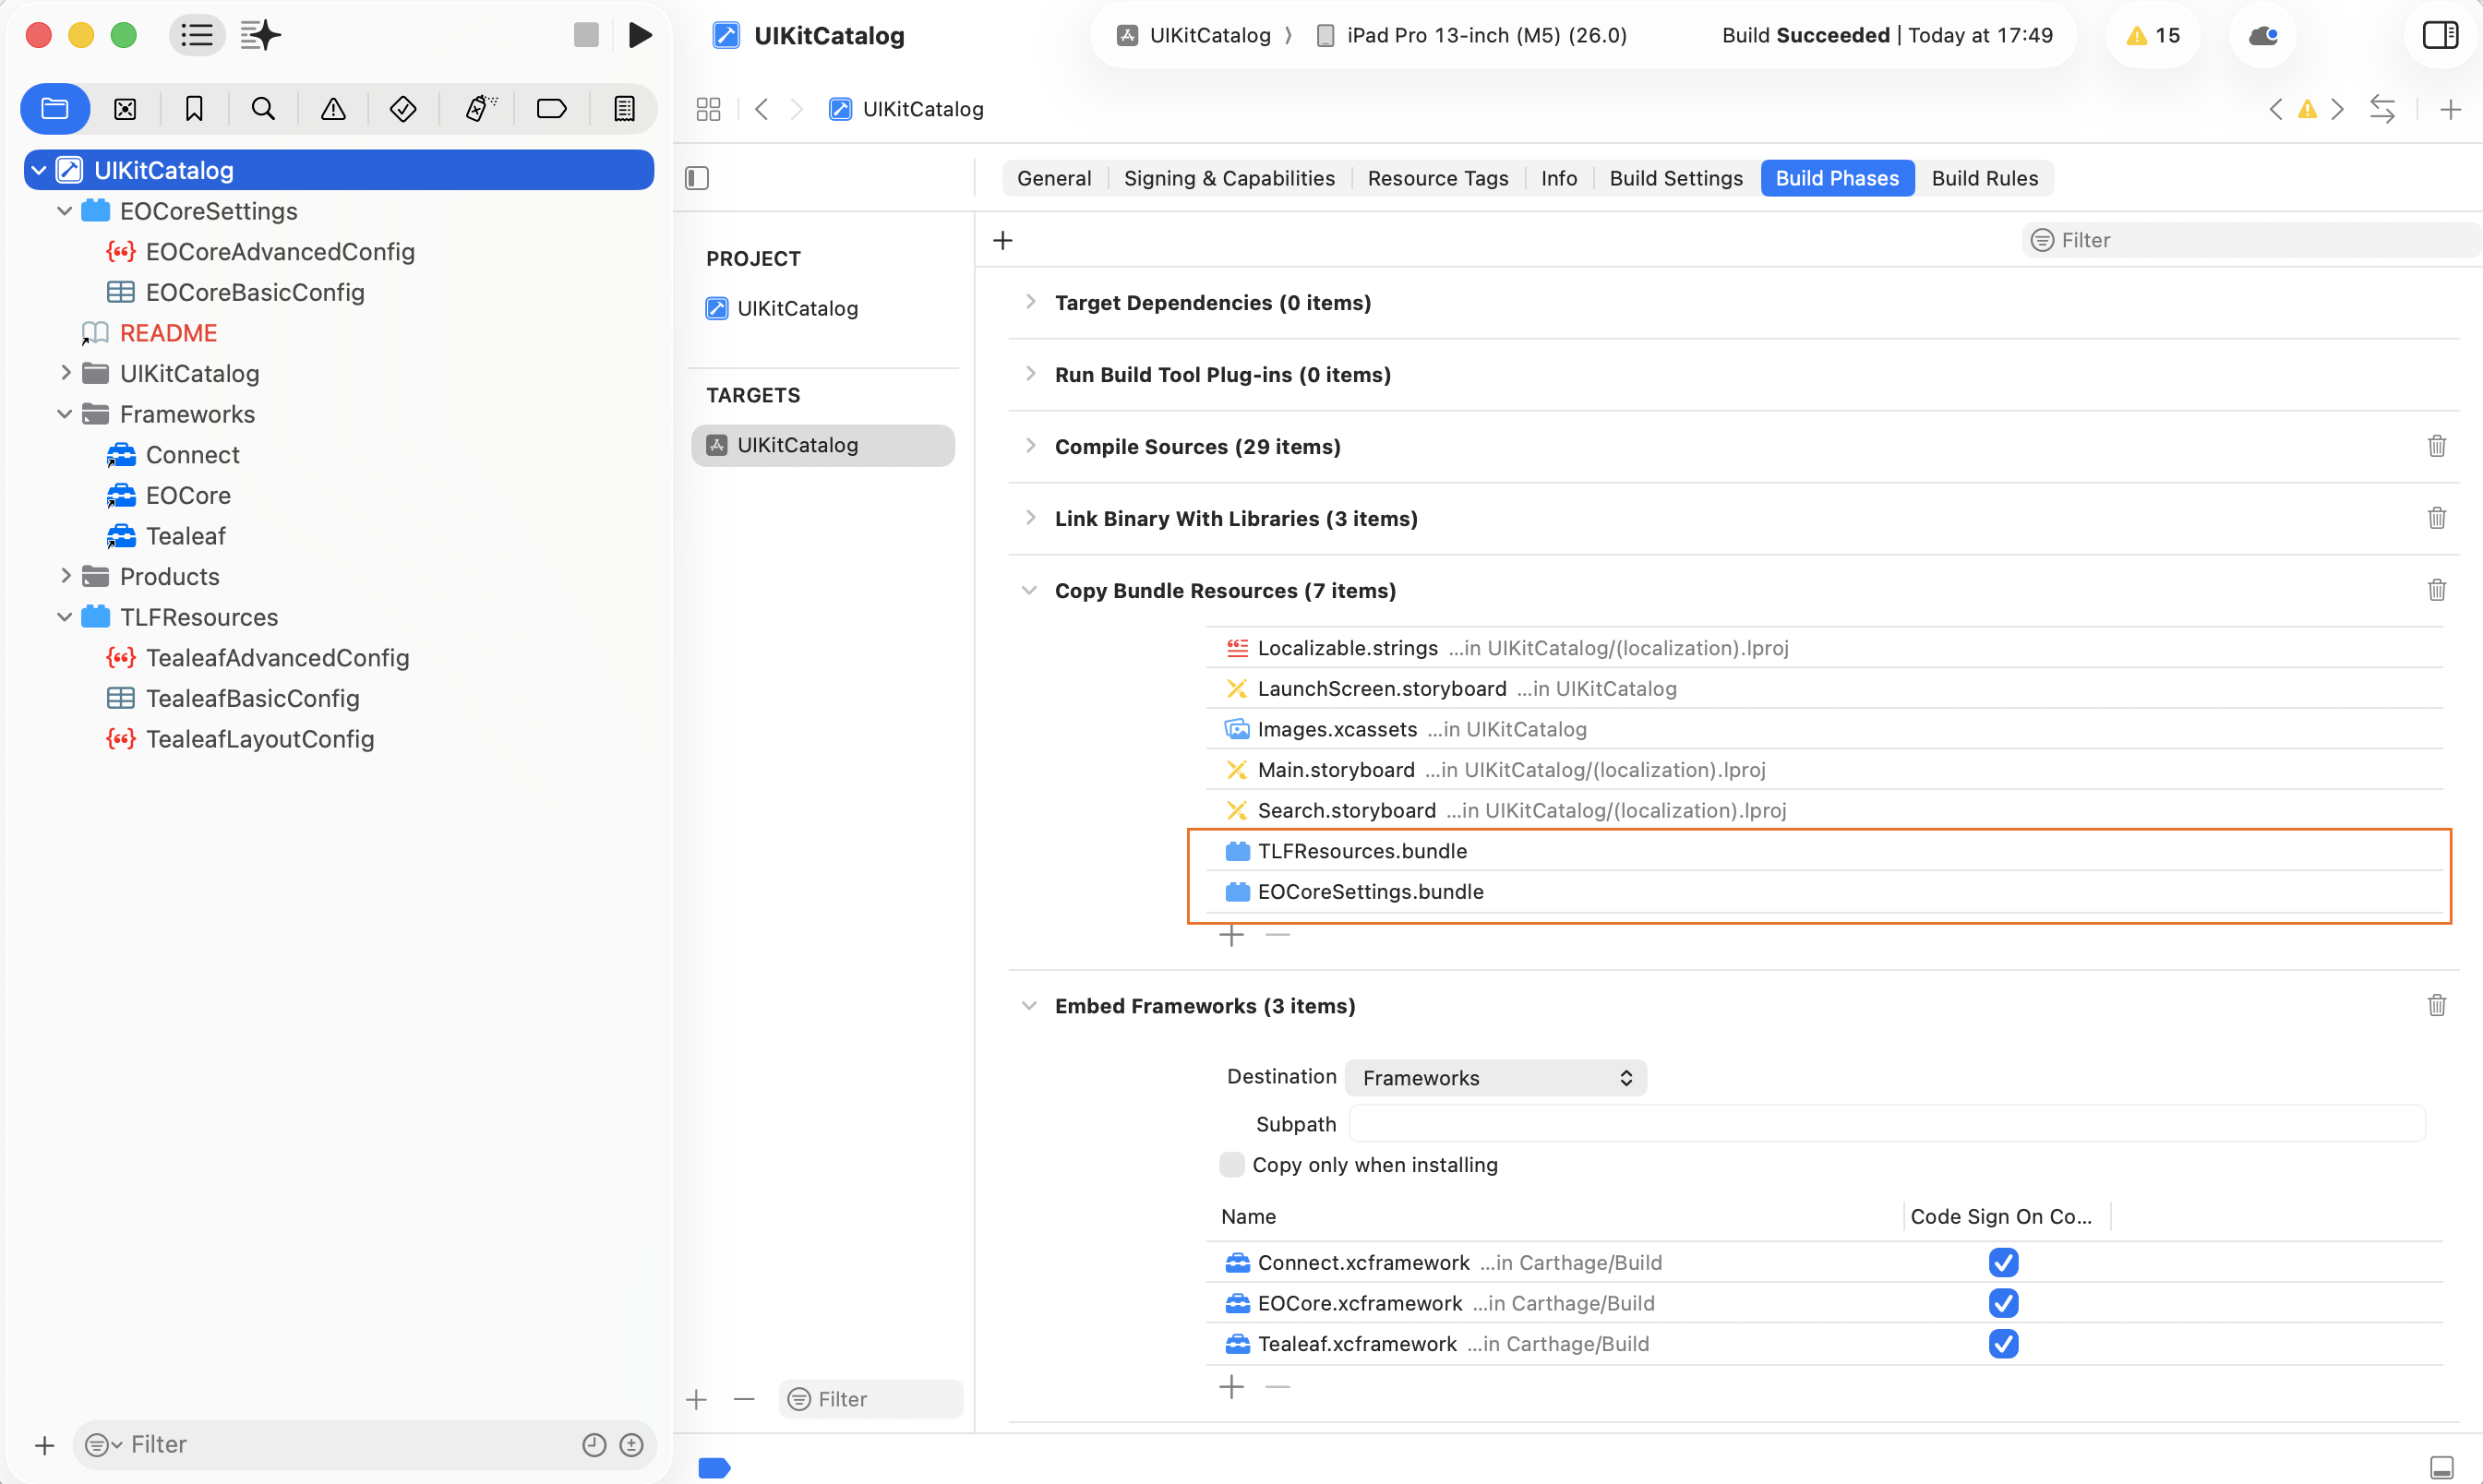Screen dimensions: 2483x1484
Task: Open the cloud status indicator
Action: pos(2263,36)
